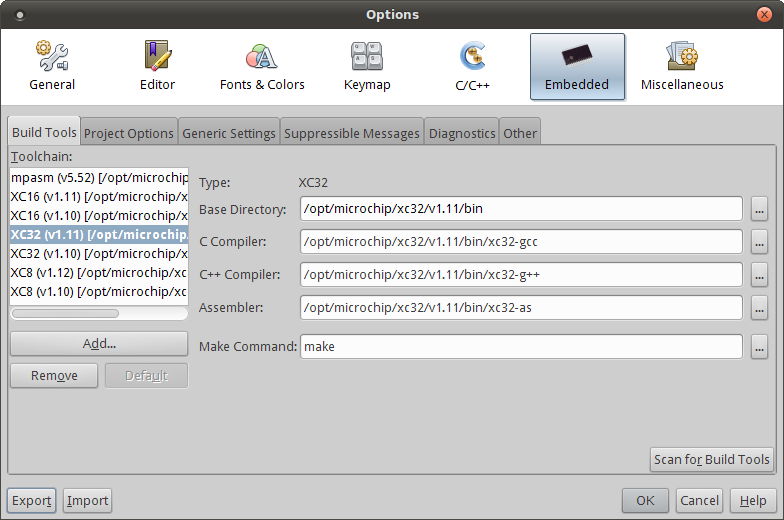This screenshot has height=520, width=784.
Task: Select XC8 (v1.10) toolchain
Action: pyautogui.click(x=99, y=292)
